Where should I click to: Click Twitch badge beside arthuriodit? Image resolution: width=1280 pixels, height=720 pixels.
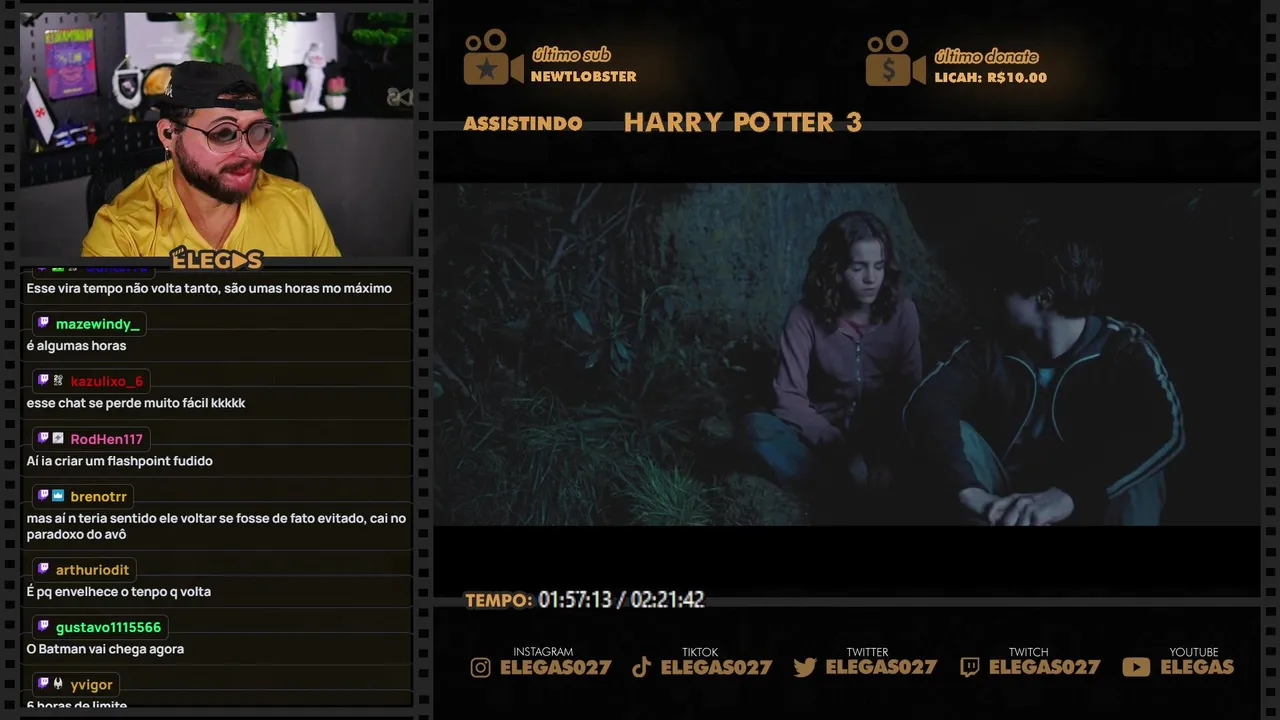(x=43, y=569)
